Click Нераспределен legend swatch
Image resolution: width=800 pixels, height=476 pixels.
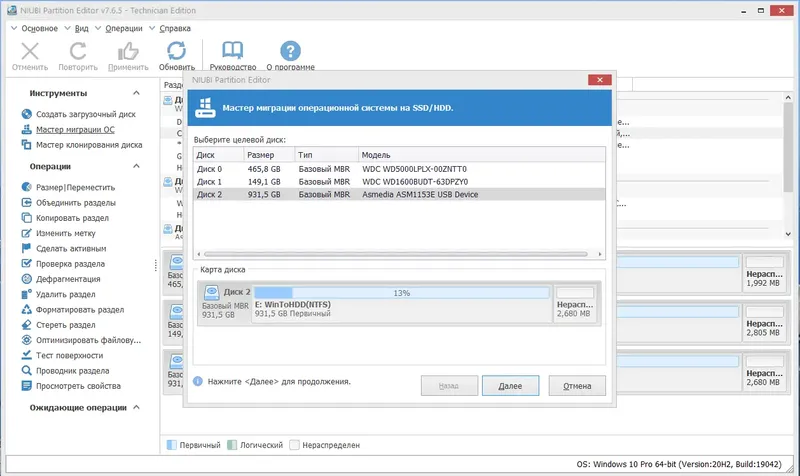[x=294, y=445]
